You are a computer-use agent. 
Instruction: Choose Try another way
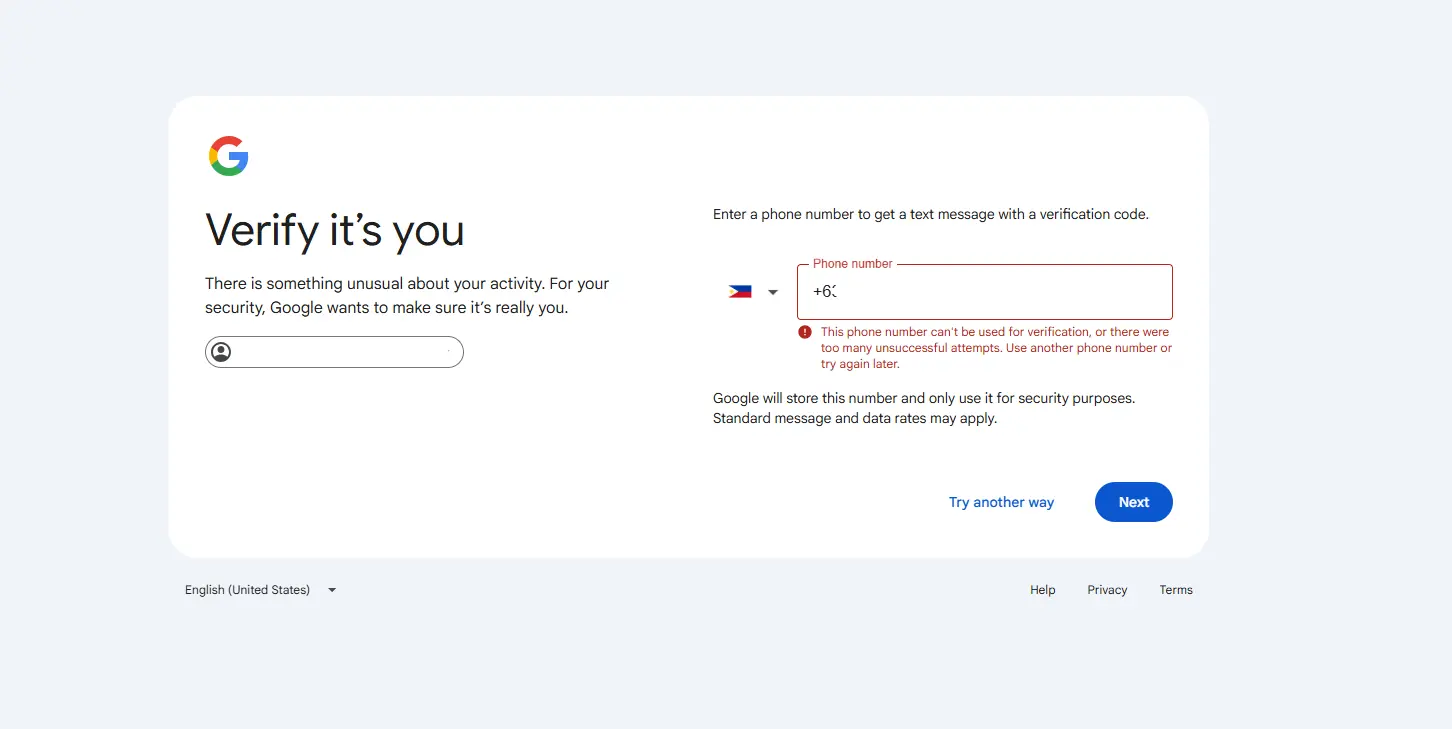pos(1001,502)
